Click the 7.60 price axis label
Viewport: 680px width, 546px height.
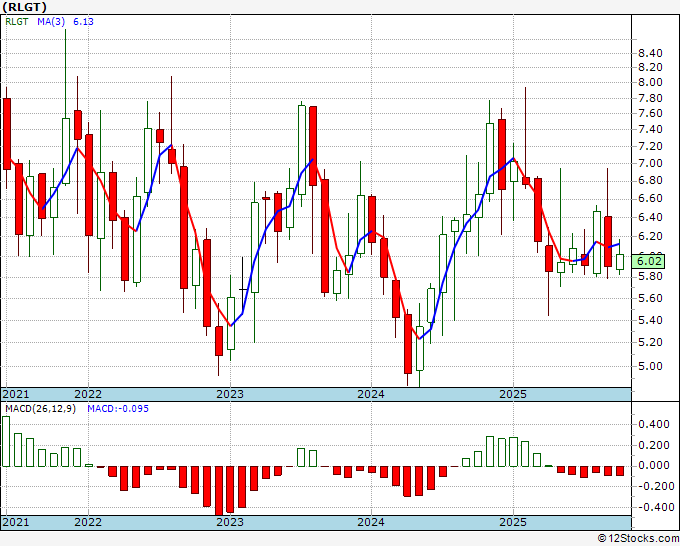650,114
